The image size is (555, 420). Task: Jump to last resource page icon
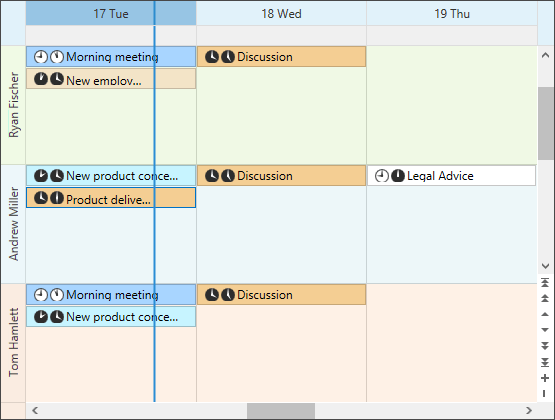click(545, 362)
